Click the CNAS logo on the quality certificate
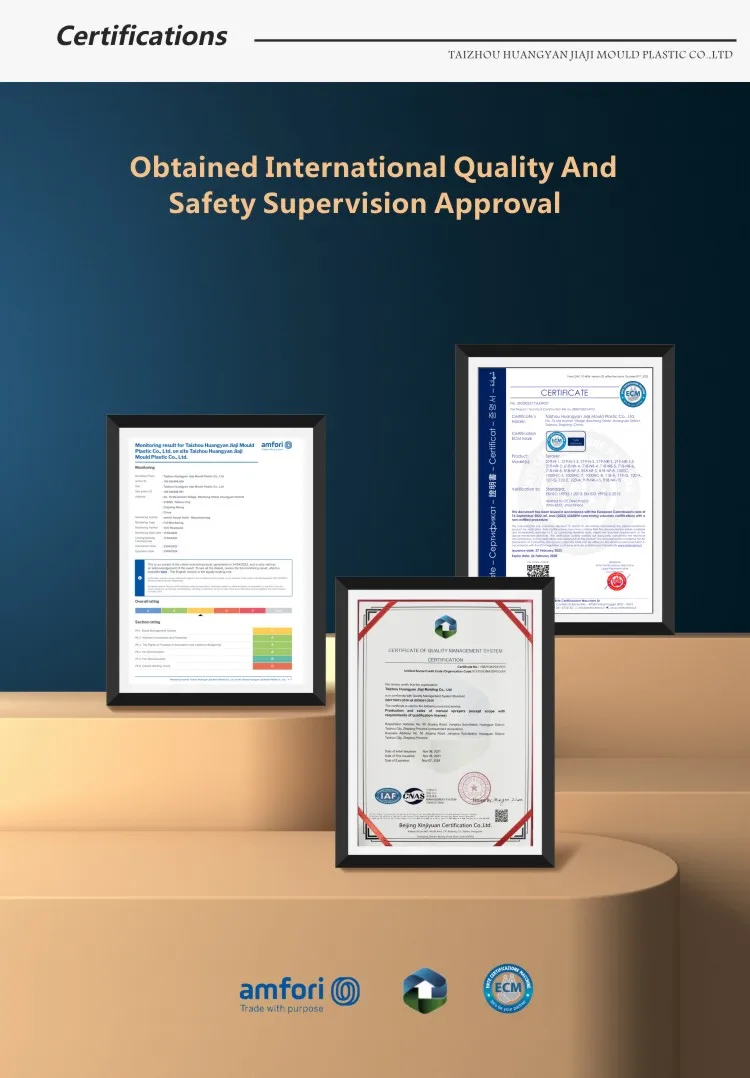This screenshot has width=750, height=1078. 414,795
